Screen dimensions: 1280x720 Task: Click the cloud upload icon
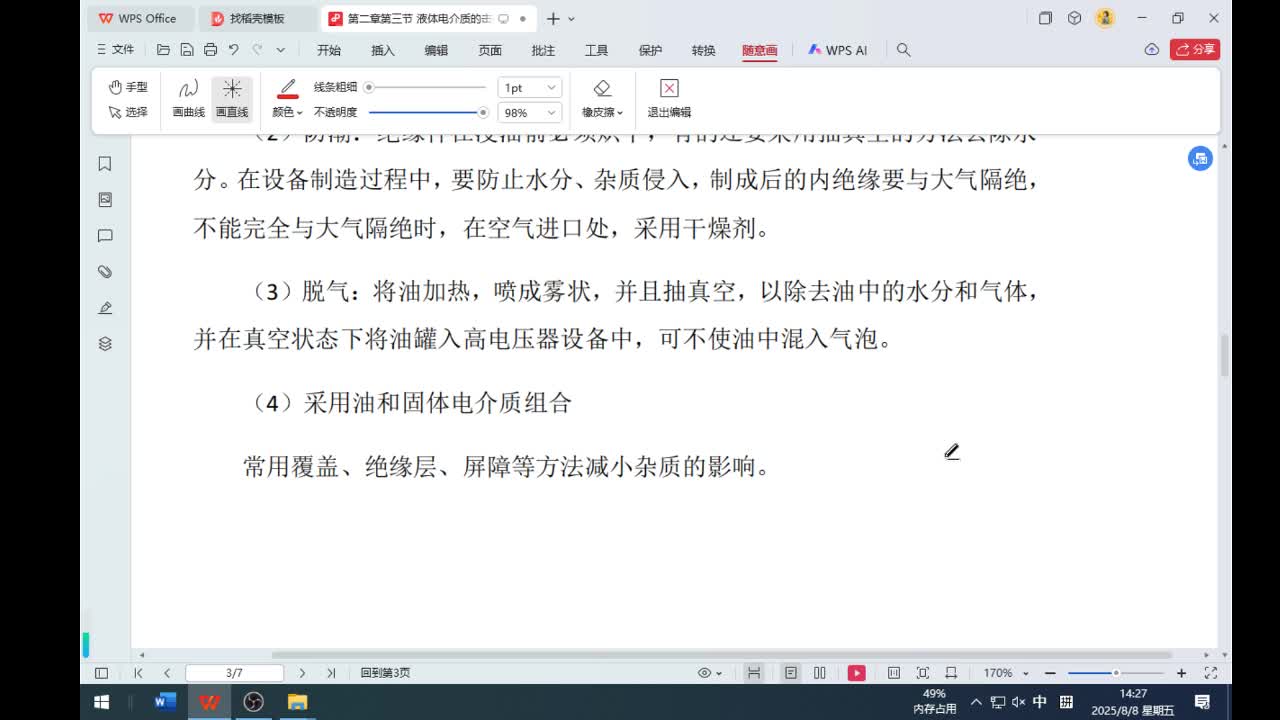(1151, 49)
